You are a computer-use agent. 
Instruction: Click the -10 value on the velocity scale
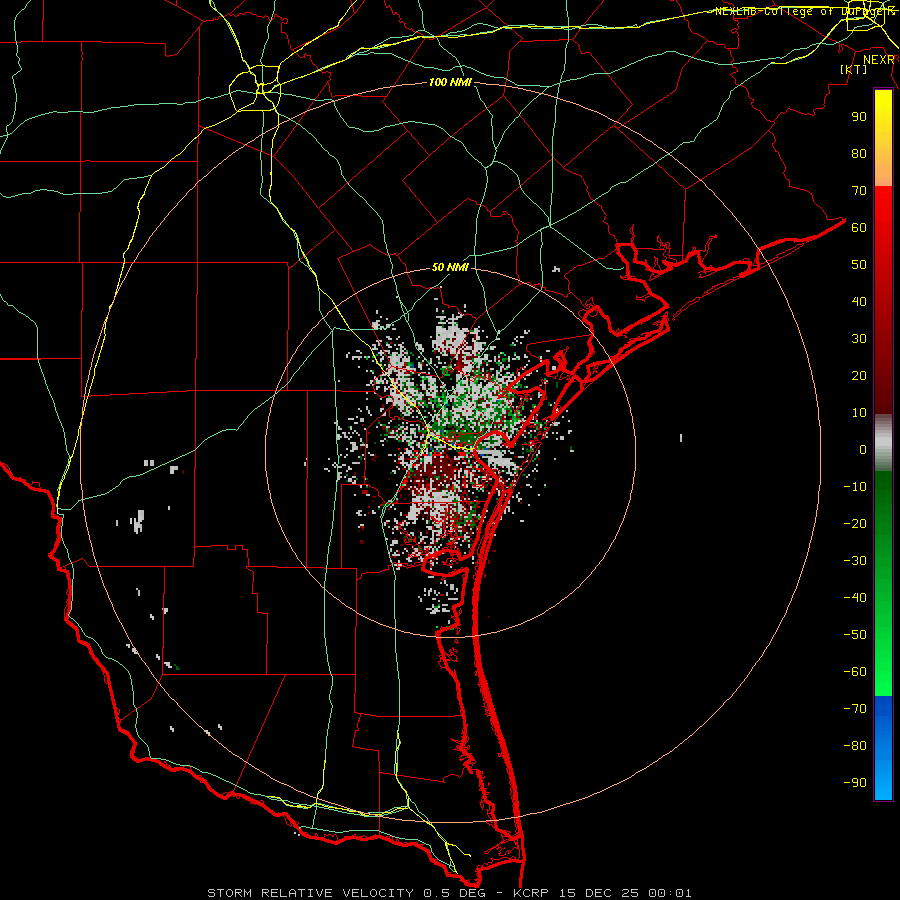pos(855,487)
